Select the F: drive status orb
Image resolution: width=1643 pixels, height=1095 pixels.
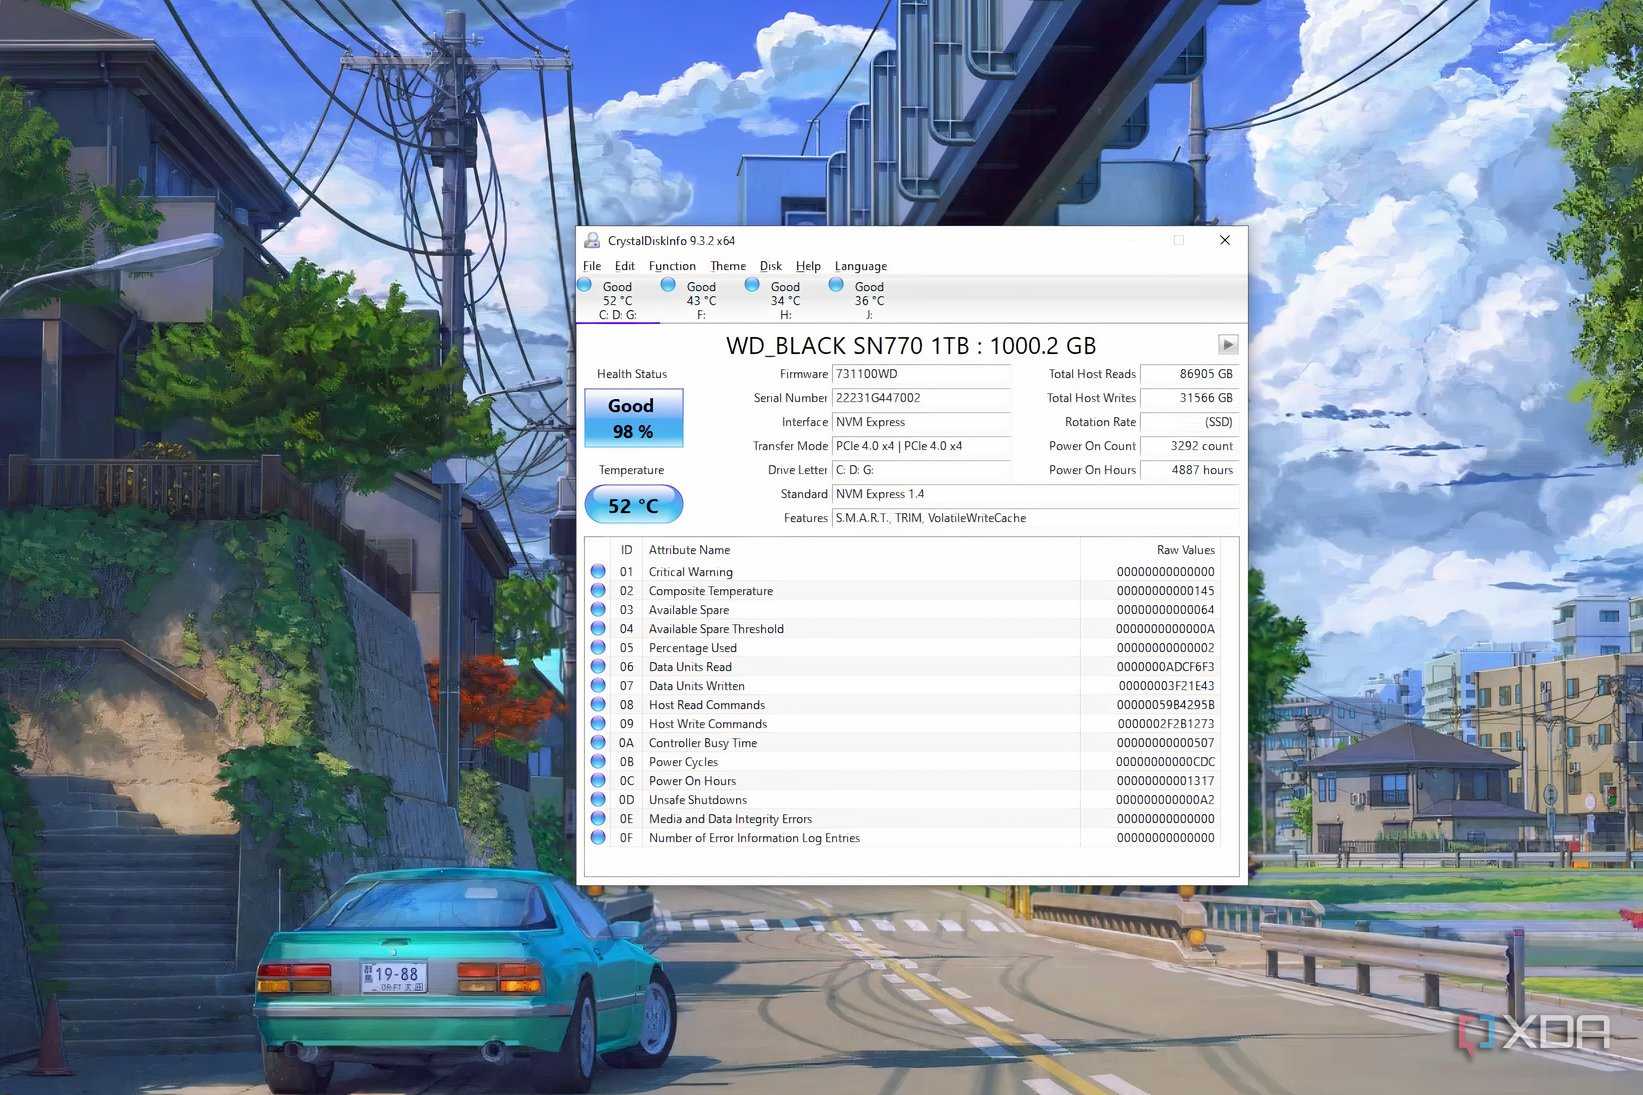[x=668, y=285]
